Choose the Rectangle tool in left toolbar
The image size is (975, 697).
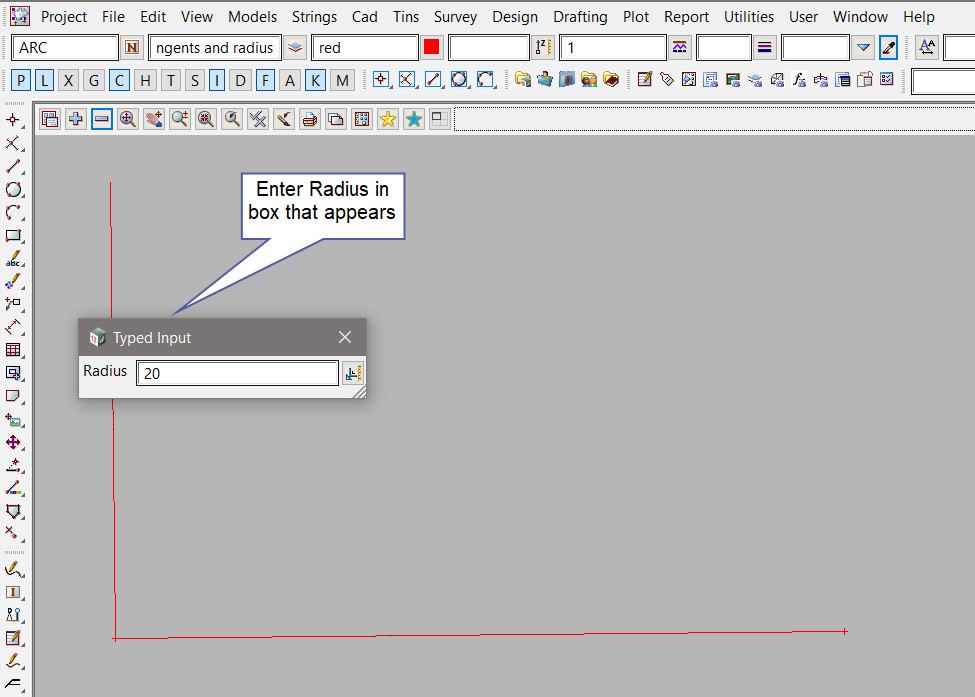click(x=13, y=237)
